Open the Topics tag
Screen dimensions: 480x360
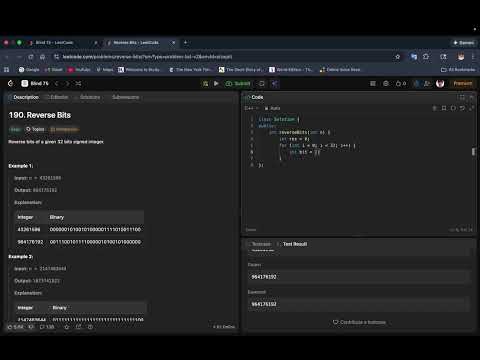click(x=35, y=129)
